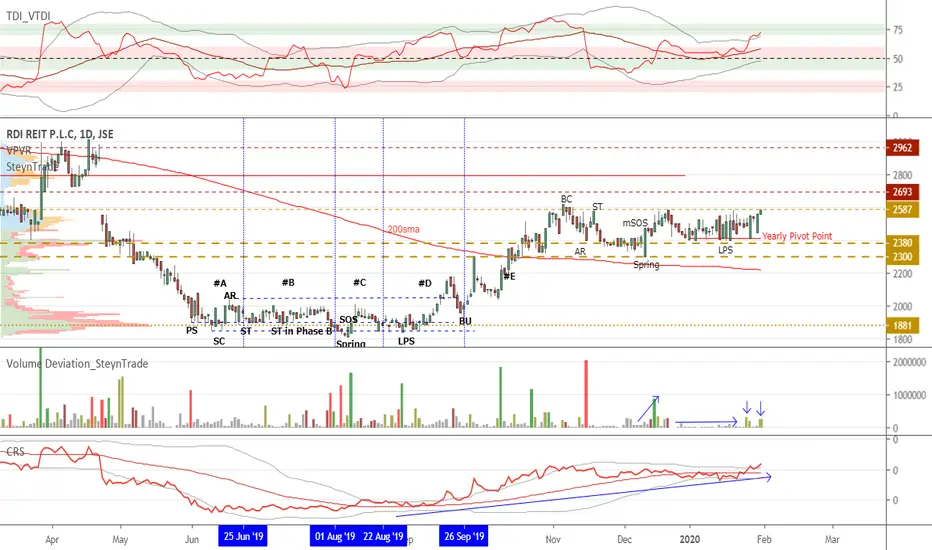The height and width of the screenshot is (550, 932).
Task: Select the 2587 yellow price tag
Action: 902,209
